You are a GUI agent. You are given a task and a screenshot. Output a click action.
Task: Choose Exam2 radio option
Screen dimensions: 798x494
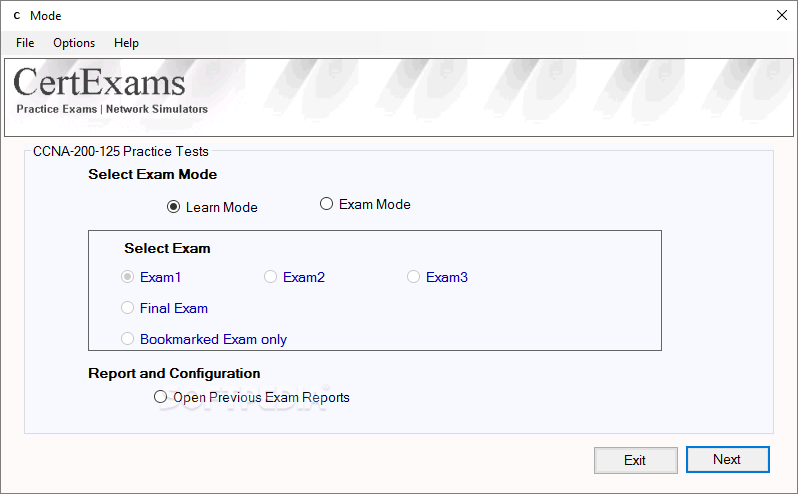(x=294, y=277)
